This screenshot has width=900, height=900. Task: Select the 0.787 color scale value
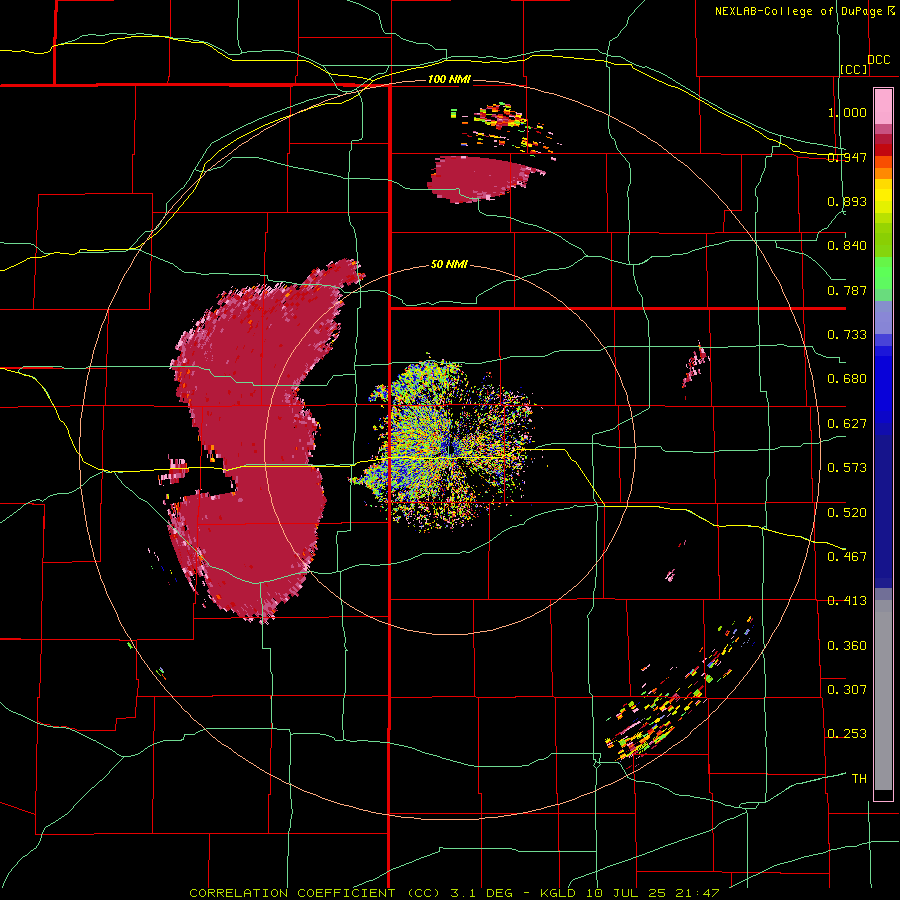pyautogui.click(x=847, y=290)
